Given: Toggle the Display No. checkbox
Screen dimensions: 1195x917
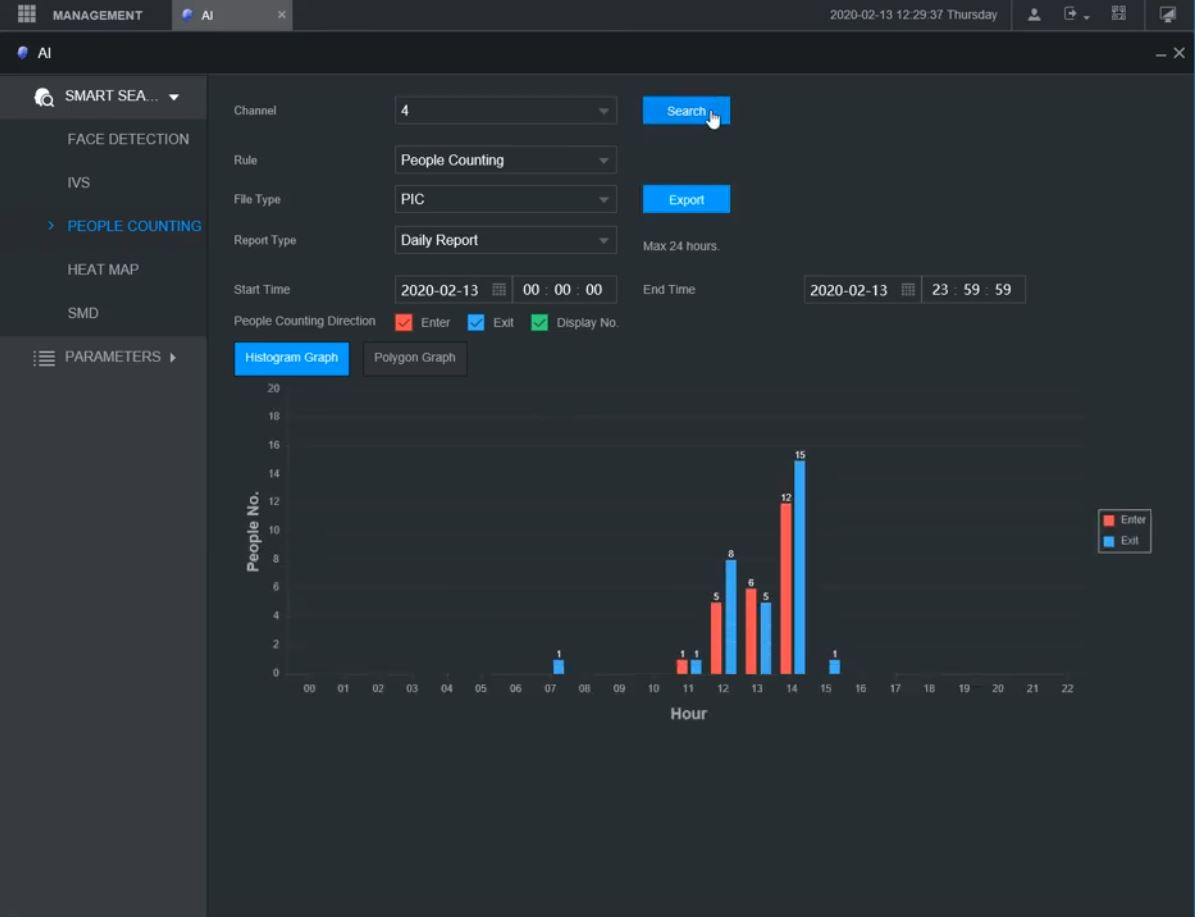Looking at the screenshot, I should pyautogui.click(x=540, y=323).
